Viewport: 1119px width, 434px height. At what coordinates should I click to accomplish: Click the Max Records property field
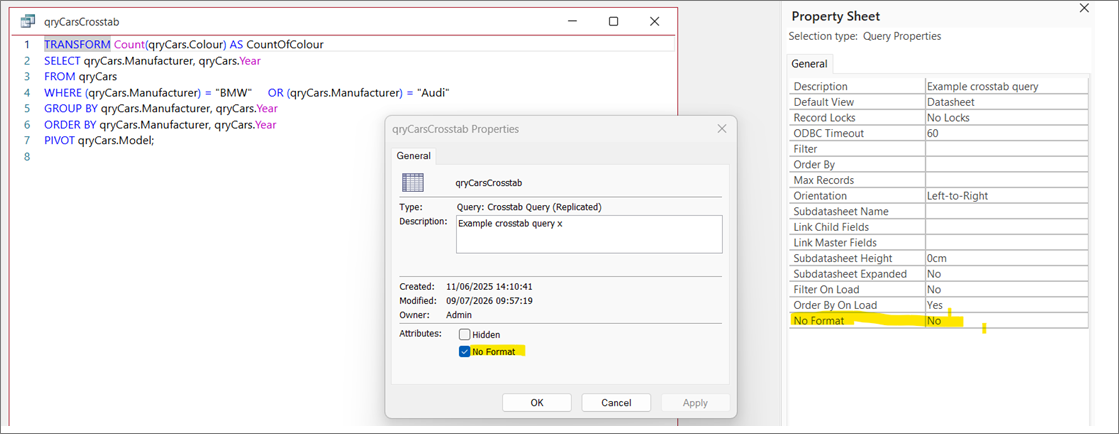1006,180
